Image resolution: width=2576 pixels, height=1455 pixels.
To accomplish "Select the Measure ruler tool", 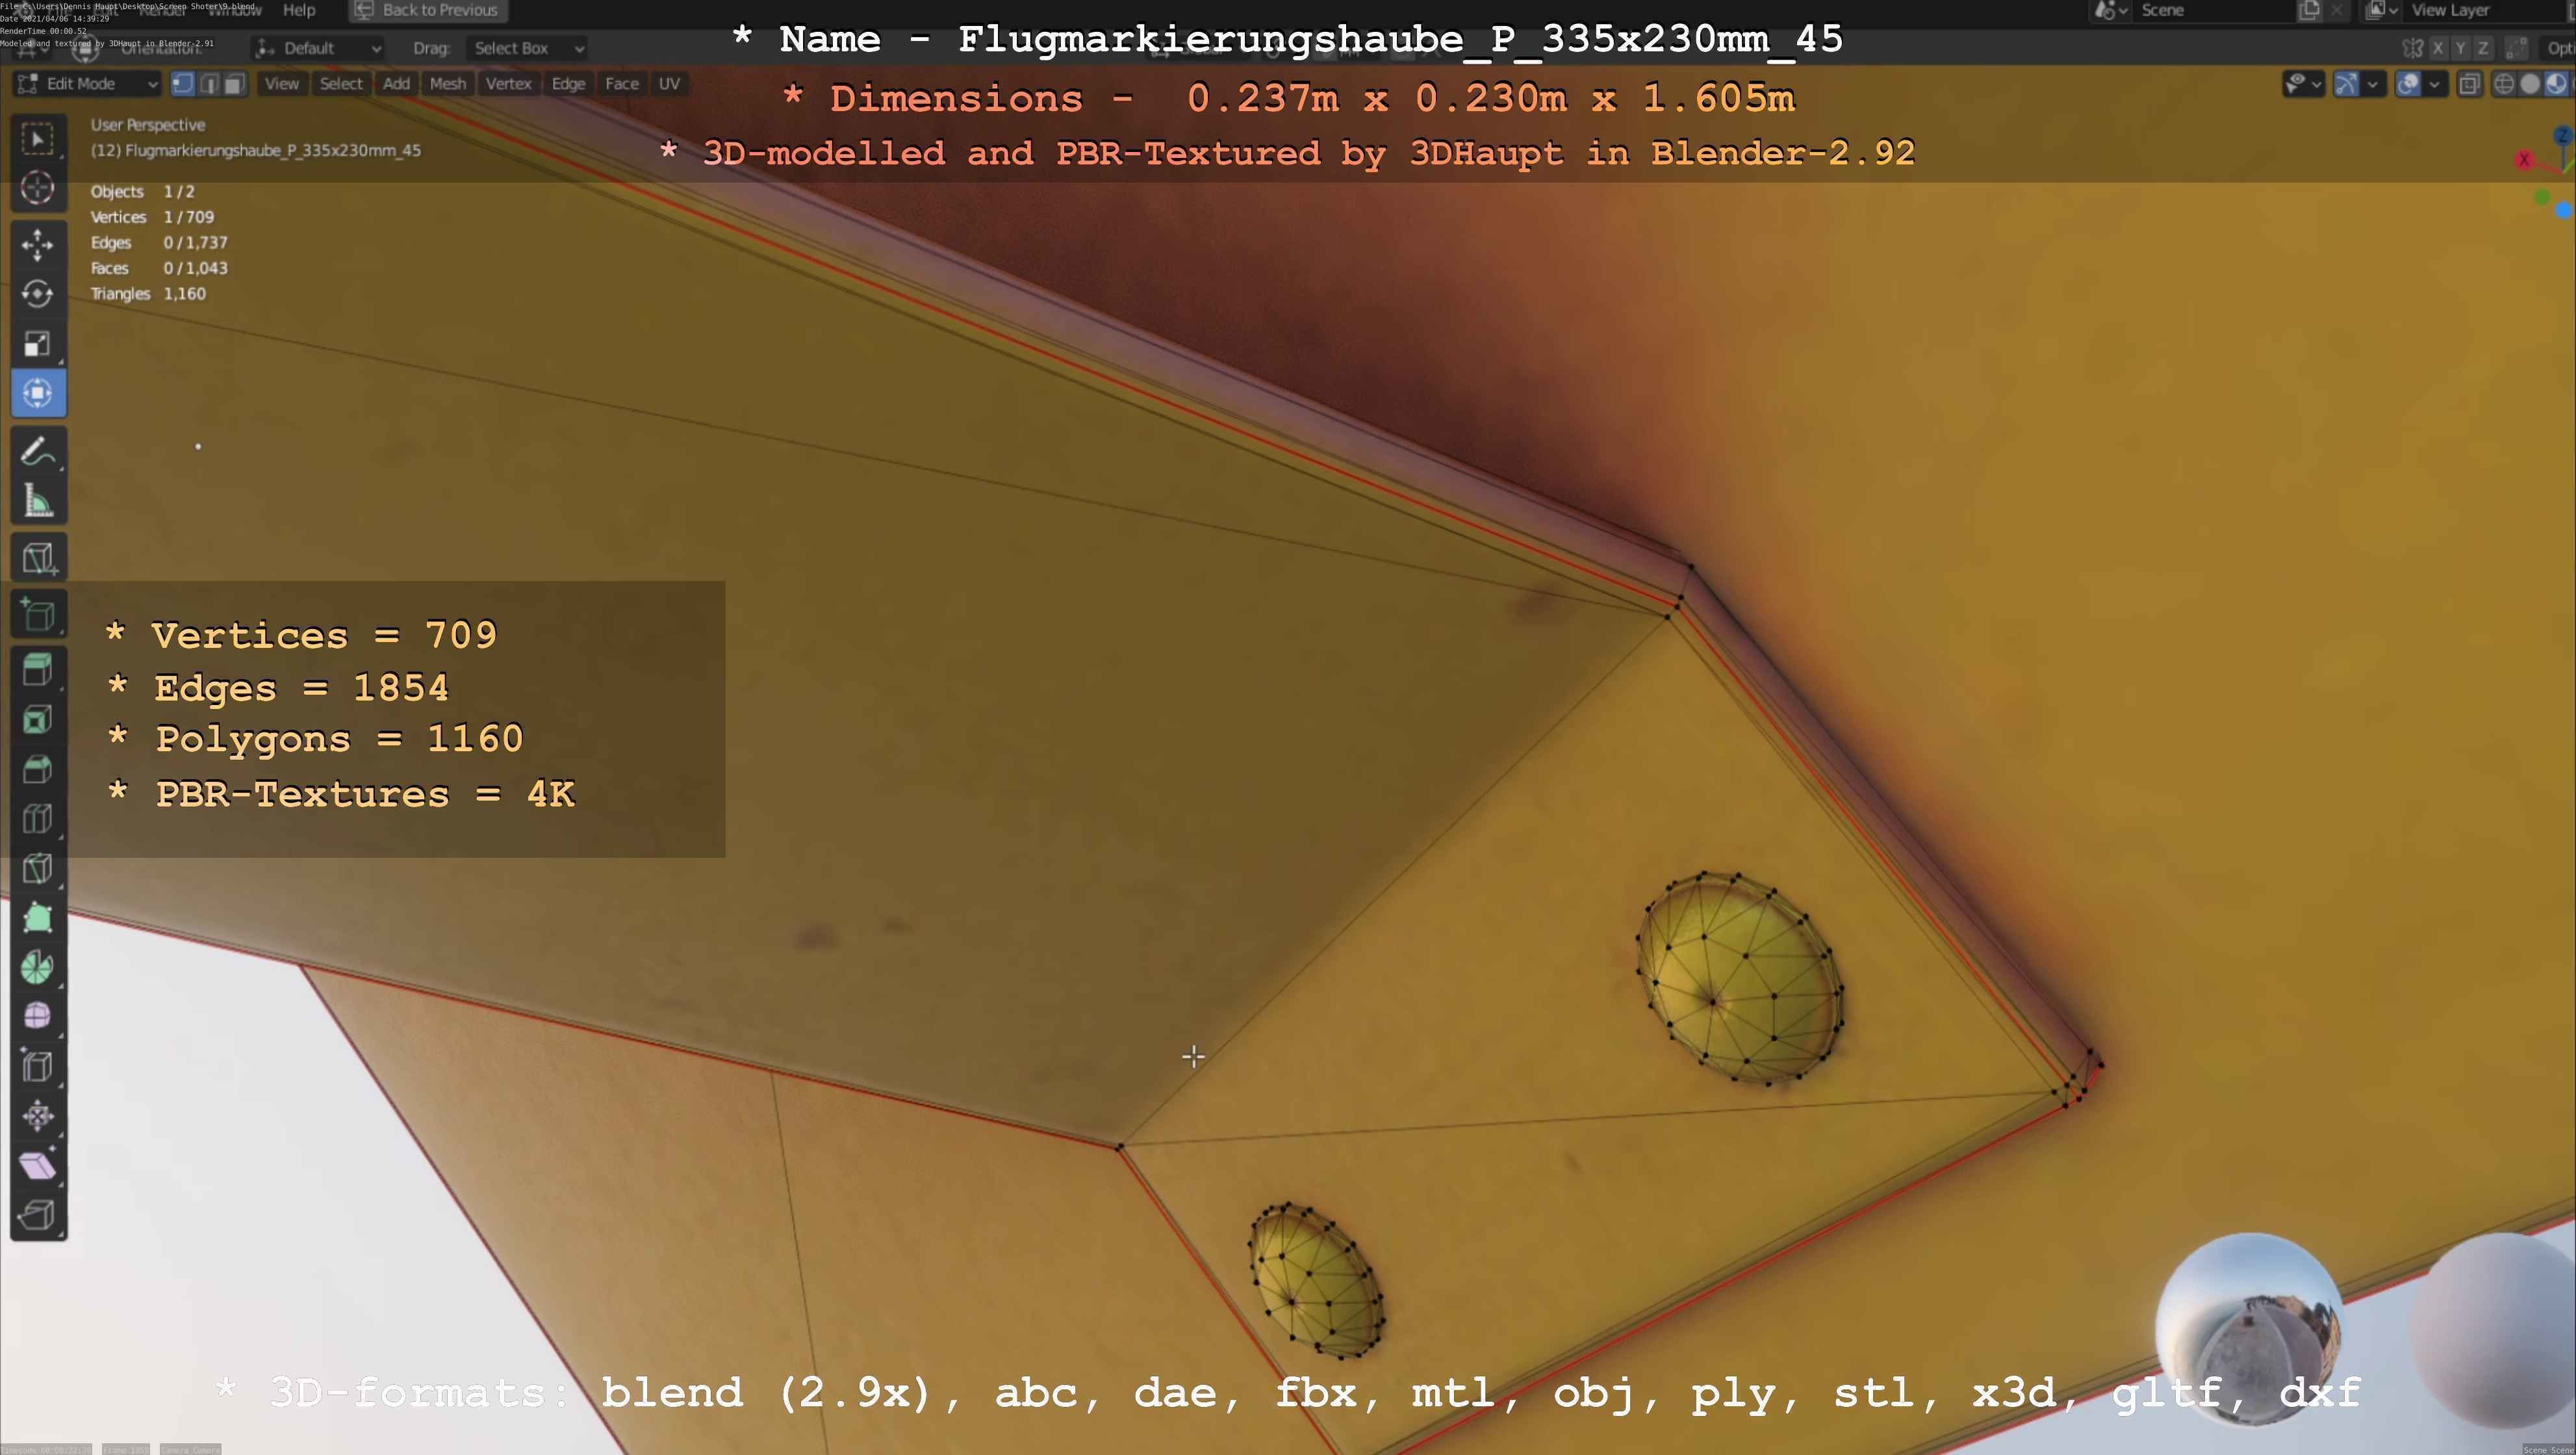I will (x=38, y=501).
